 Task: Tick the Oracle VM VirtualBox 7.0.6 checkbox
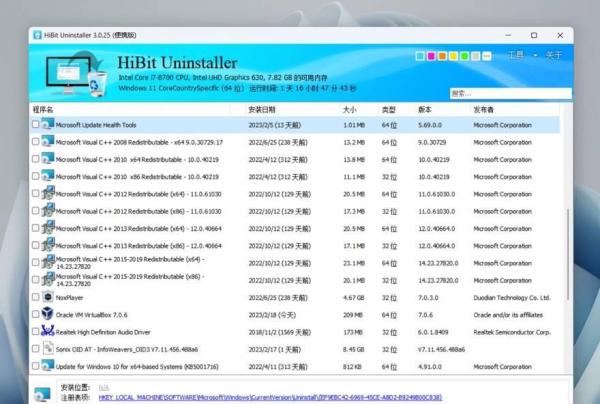tap(36, 314)
